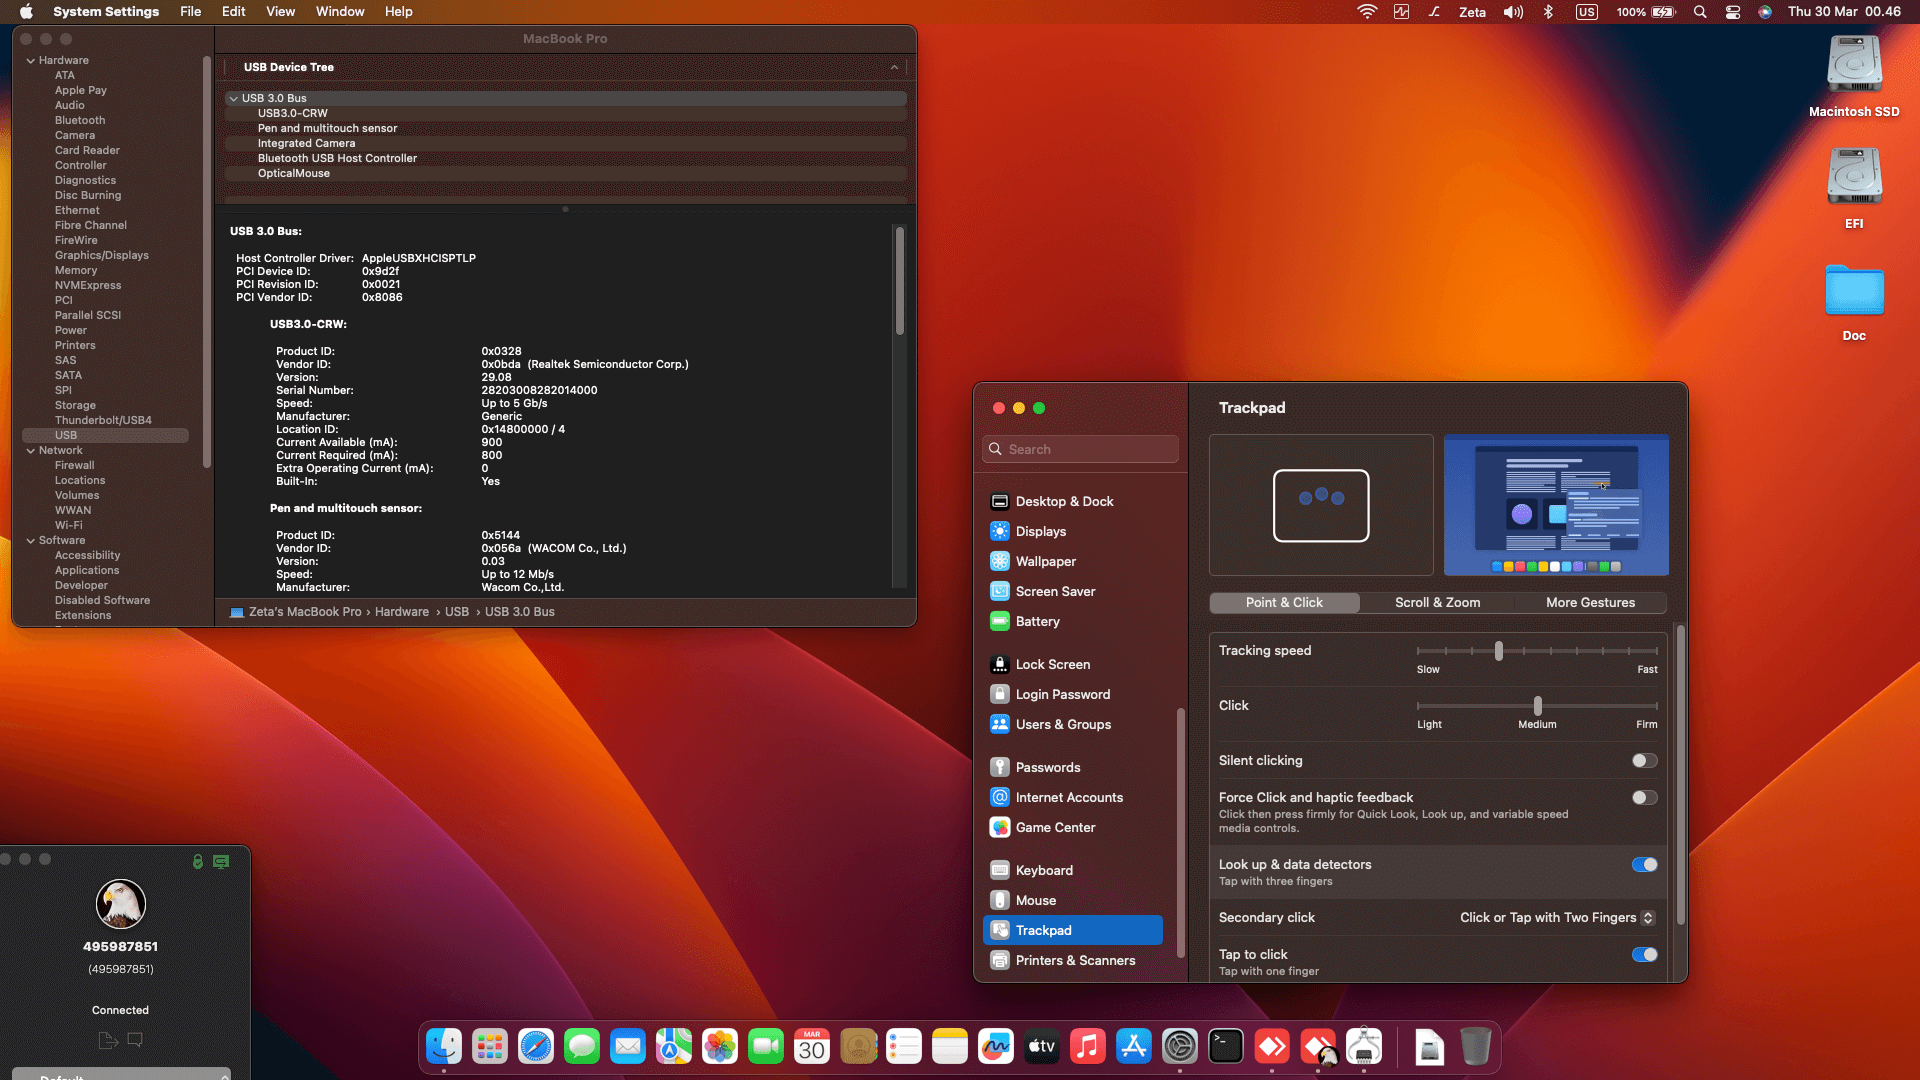Image resolution: width=1920 pixels, height=1080 pixels.
Task: Select Printers & Scanners in sidebar
Action: coord(1073,960)
